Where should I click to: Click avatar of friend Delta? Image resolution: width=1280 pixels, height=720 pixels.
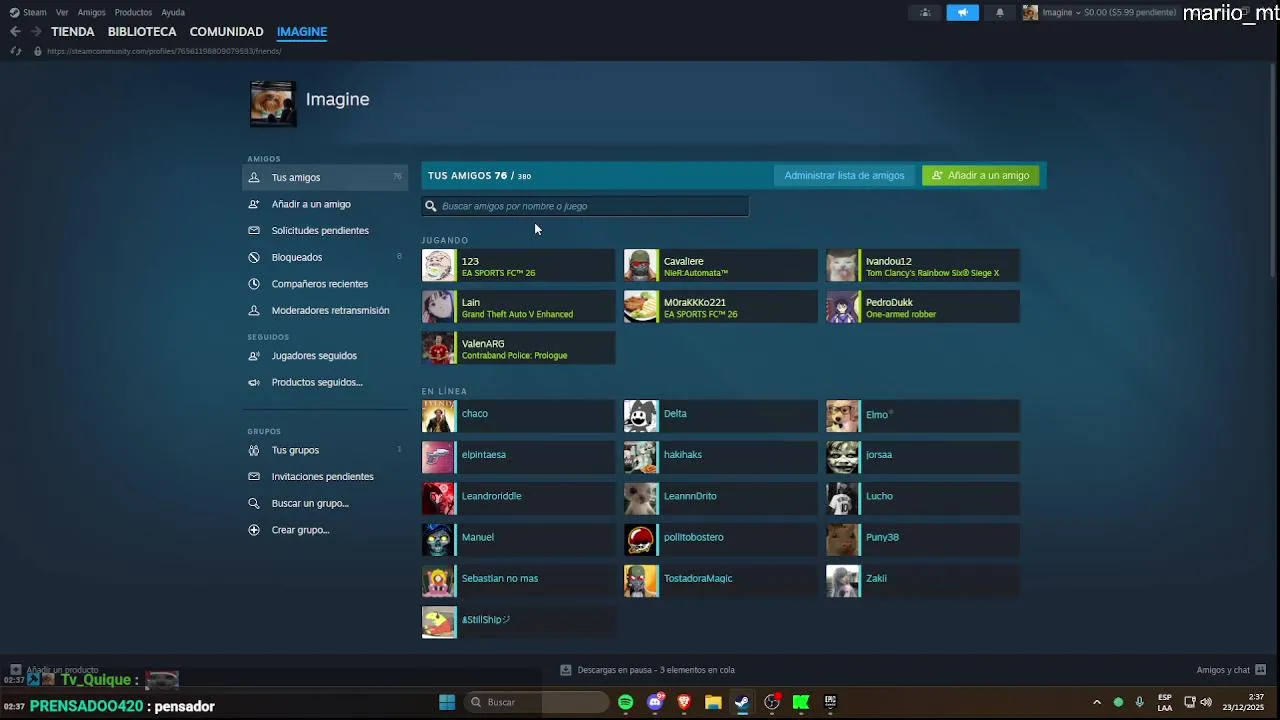tap(641, 416)
